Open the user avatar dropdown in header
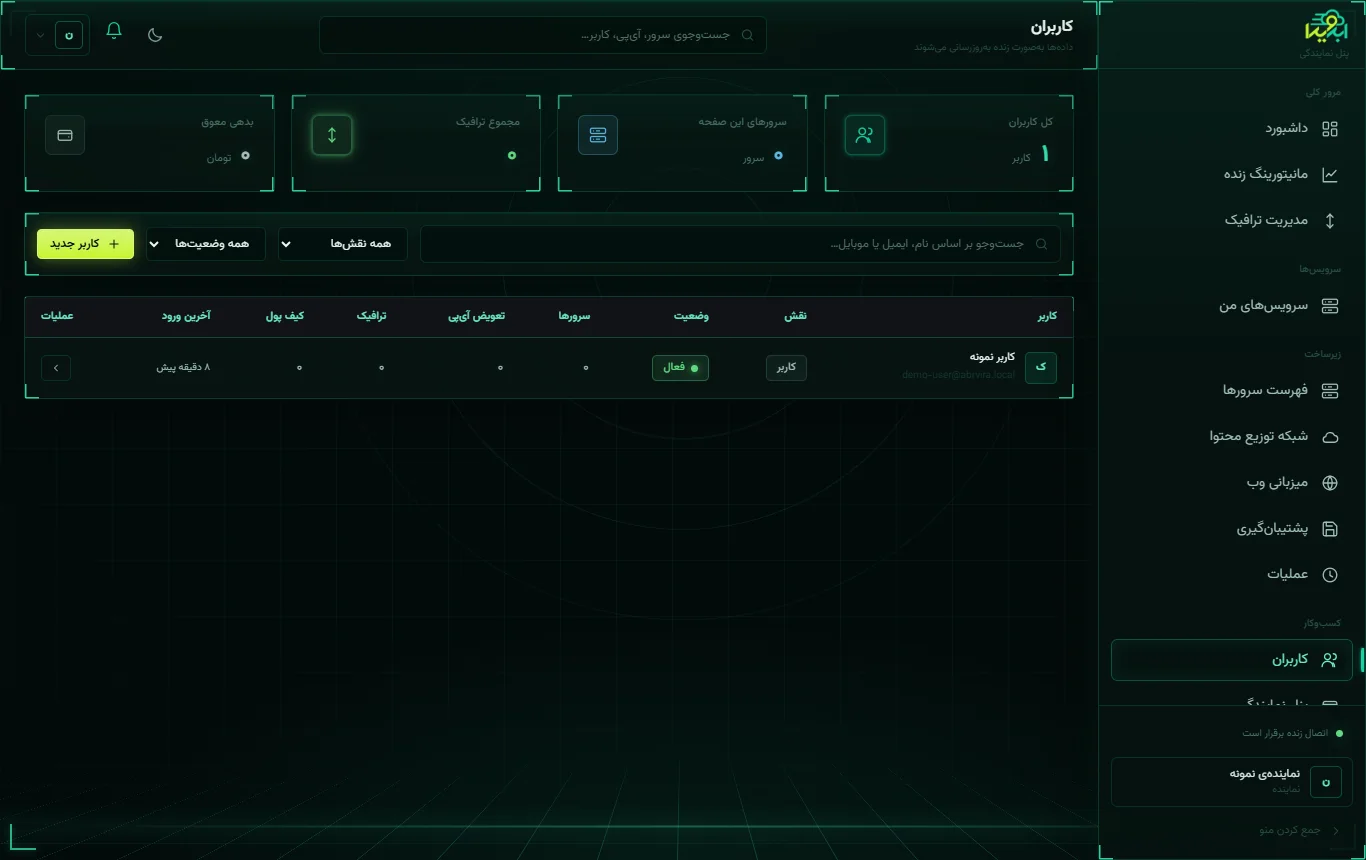Image resolution: width=1366 pixels, height=860 pixels. pyautogui.click(x=57, y=35)
